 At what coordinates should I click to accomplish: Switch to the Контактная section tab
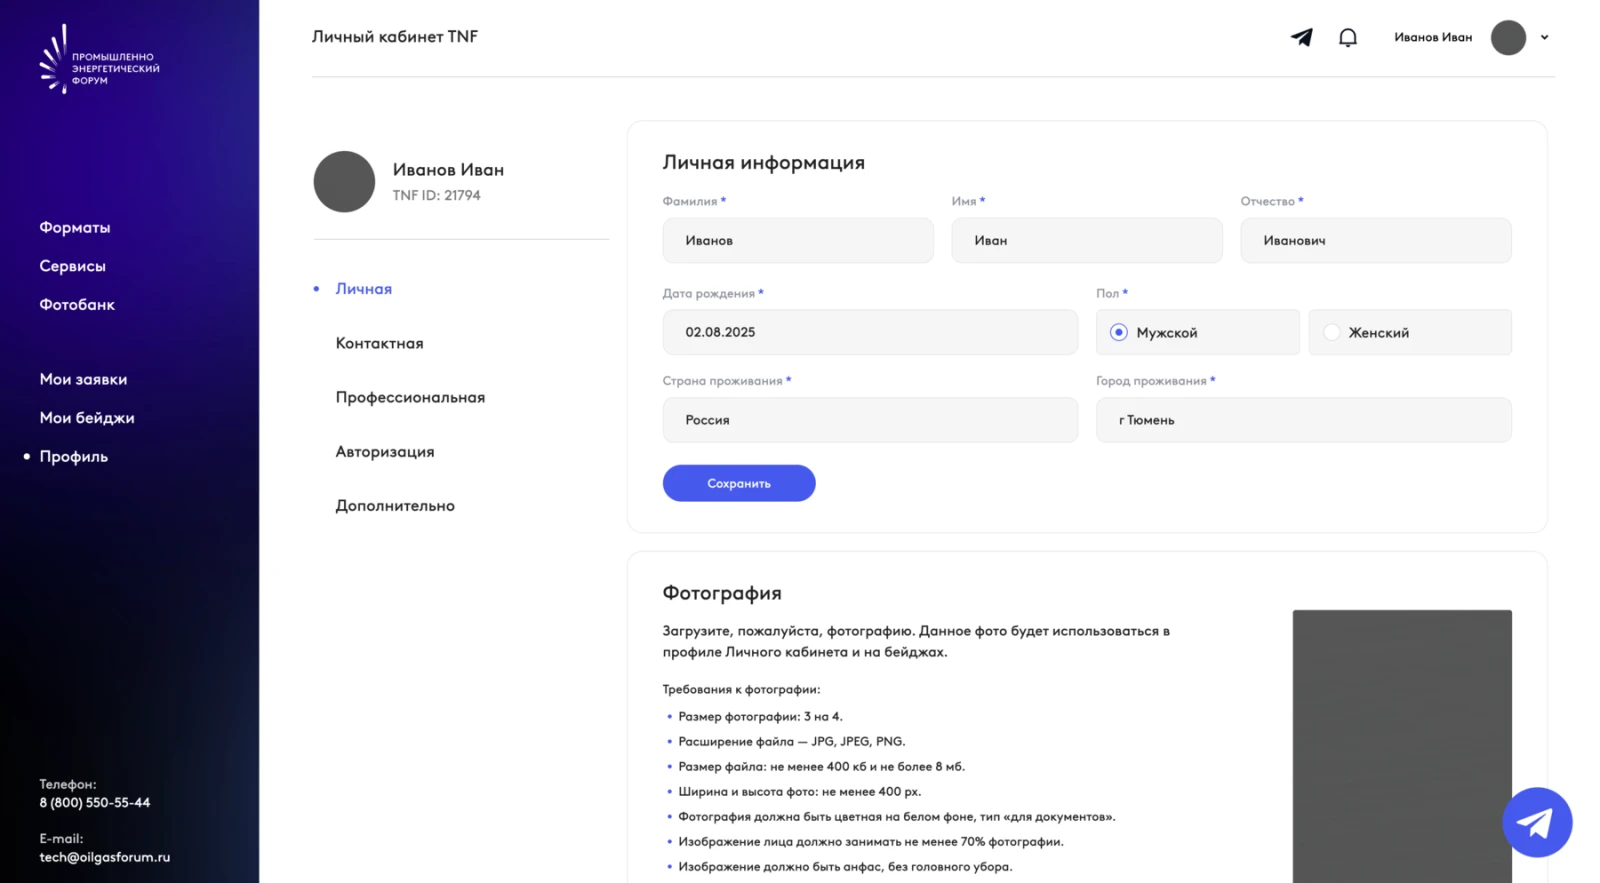click(380, 343)
